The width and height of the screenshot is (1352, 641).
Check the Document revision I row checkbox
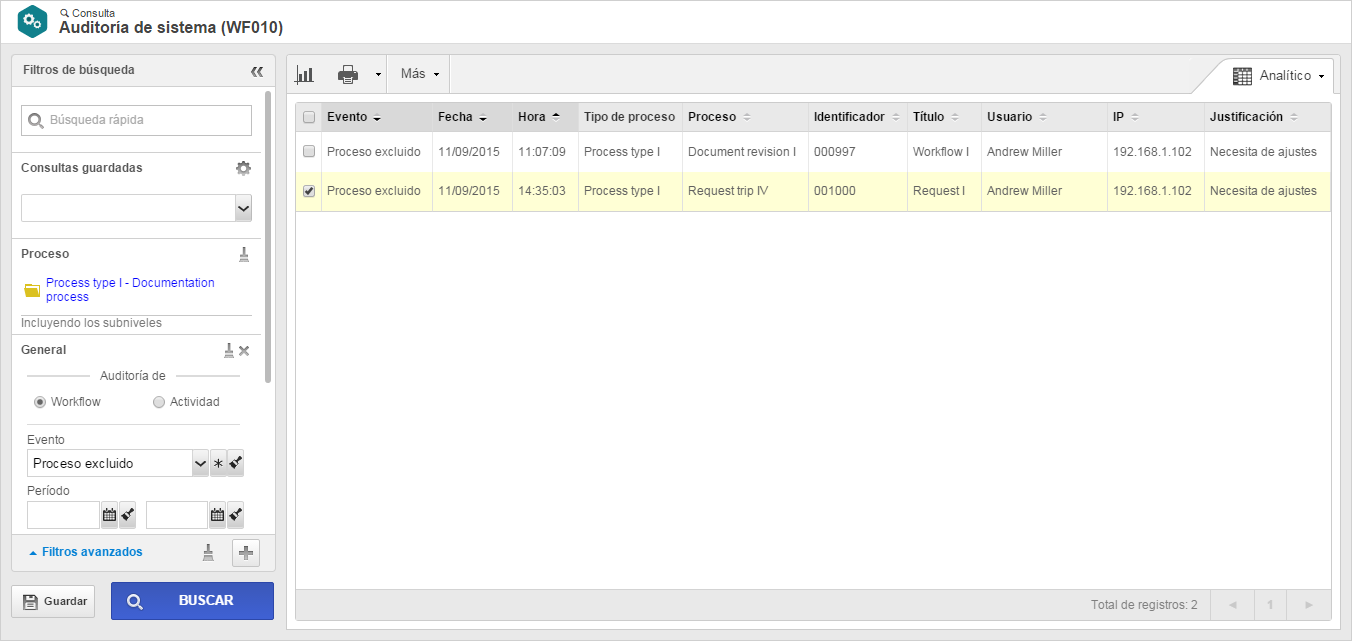pyautogui.click(x=309, y=152)
